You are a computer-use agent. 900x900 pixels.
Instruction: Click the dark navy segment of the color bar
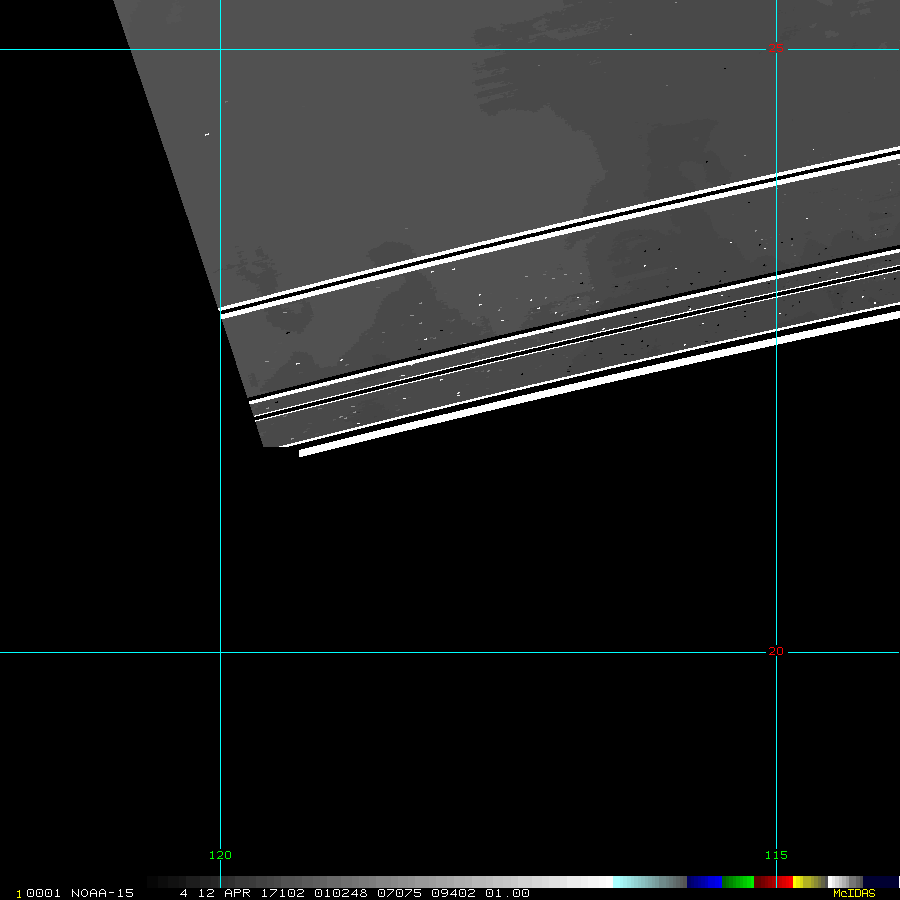click(881, 882)
